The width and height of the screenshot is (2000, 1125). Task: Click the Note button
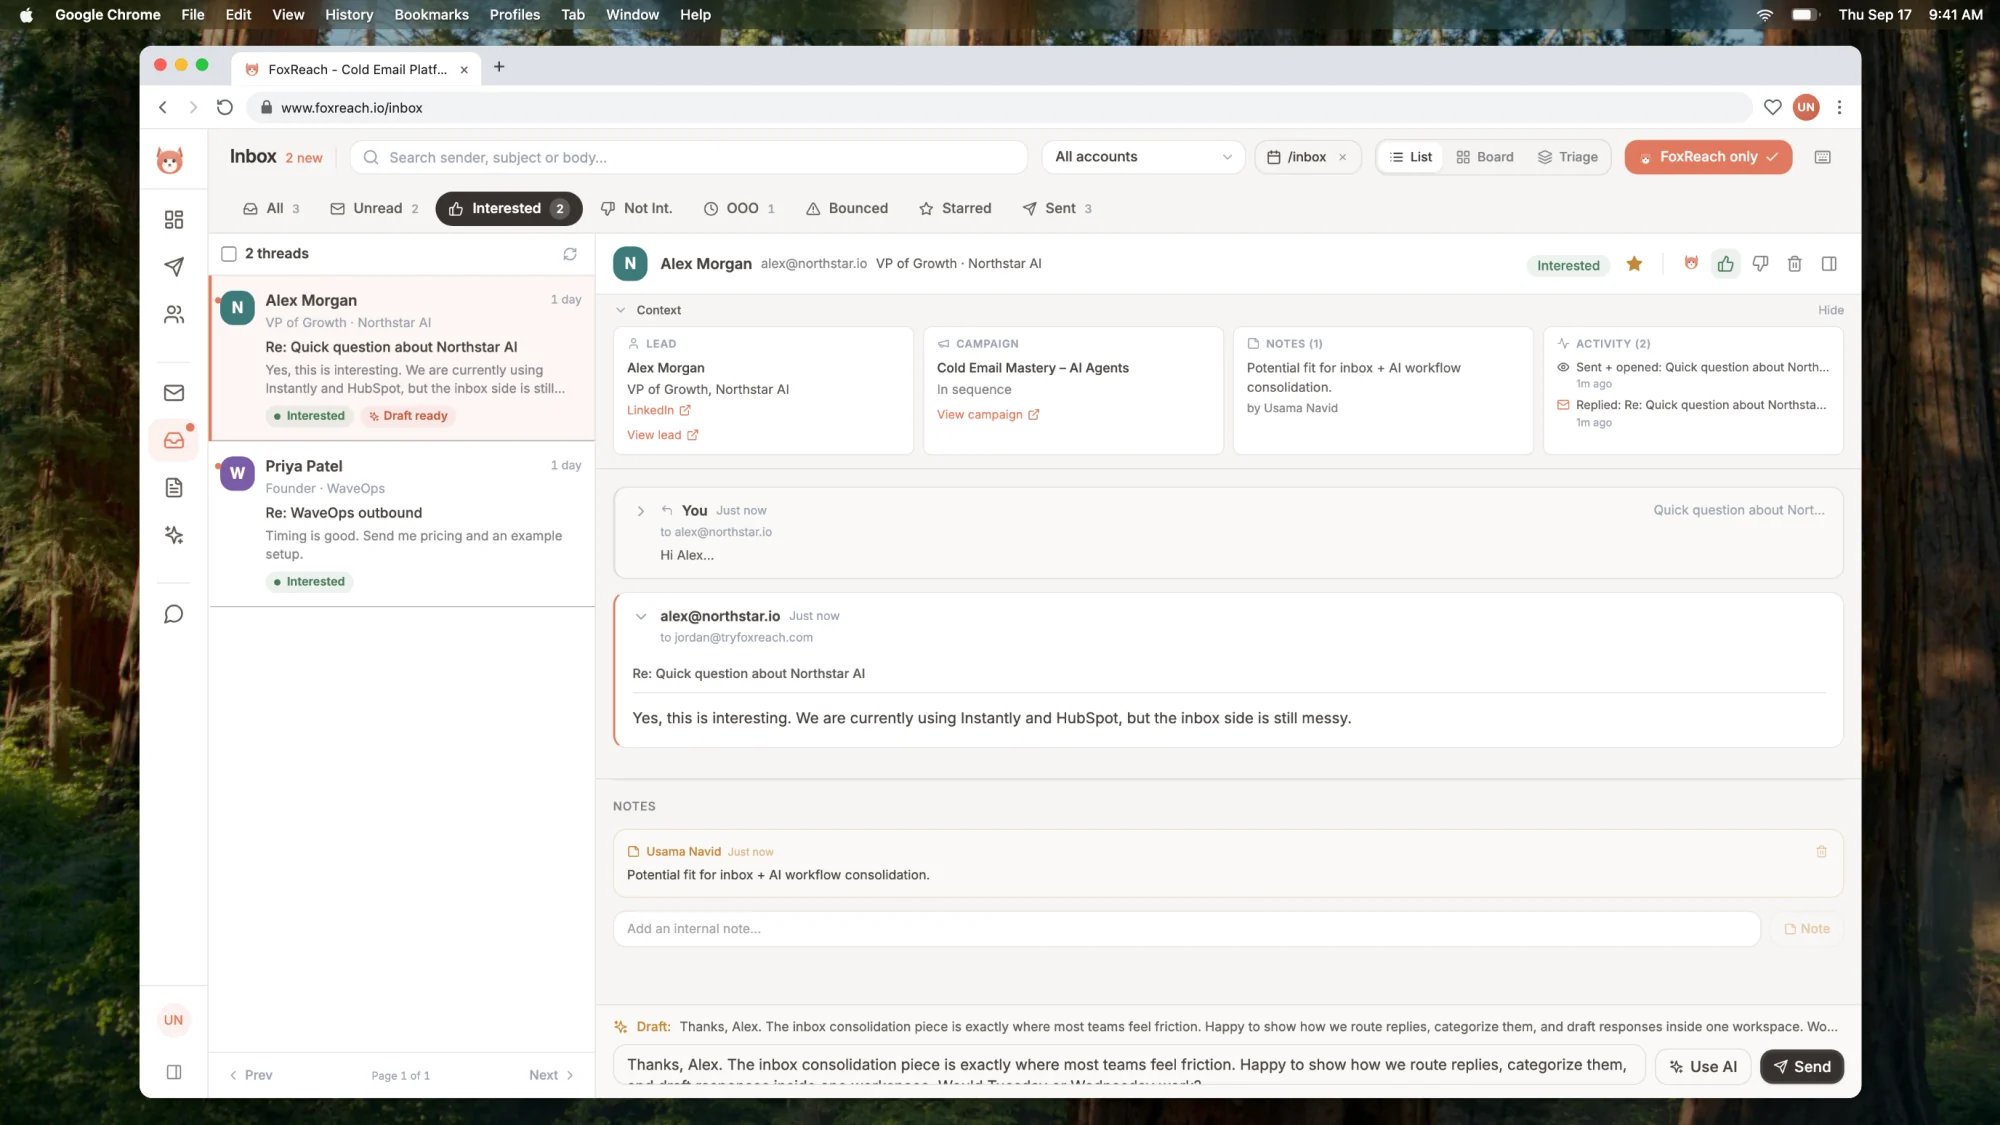[1807, 929]
